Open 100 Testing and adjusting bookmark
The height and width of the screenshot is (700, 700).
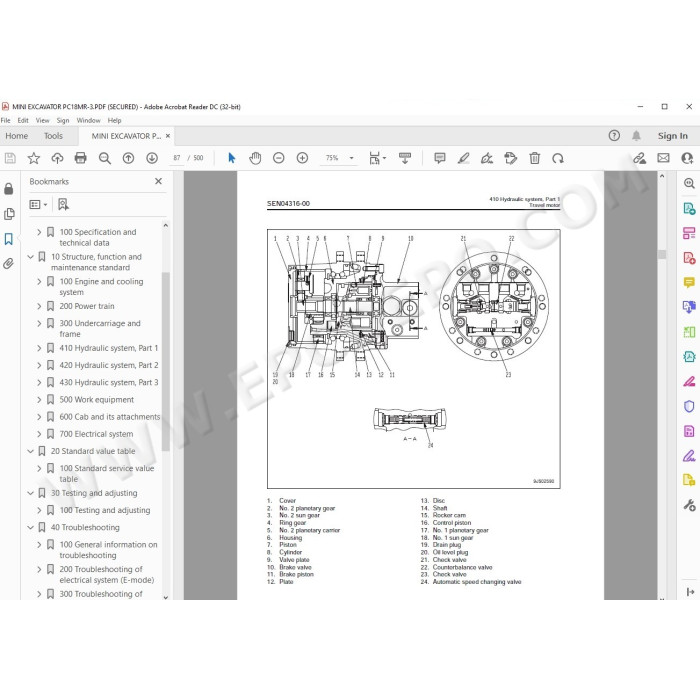[105, 510]
